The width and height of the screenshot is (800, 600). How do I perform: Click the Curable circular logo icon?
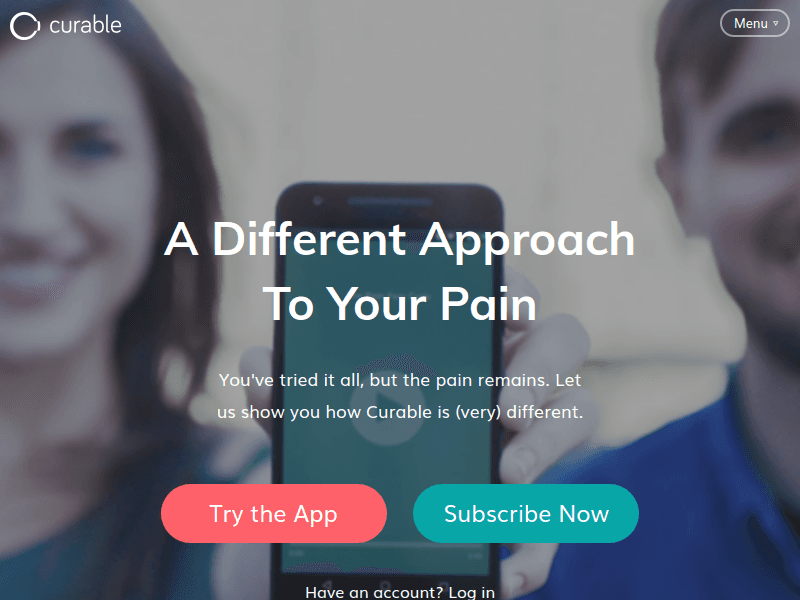pyautogui.click(x=24, y=26)
